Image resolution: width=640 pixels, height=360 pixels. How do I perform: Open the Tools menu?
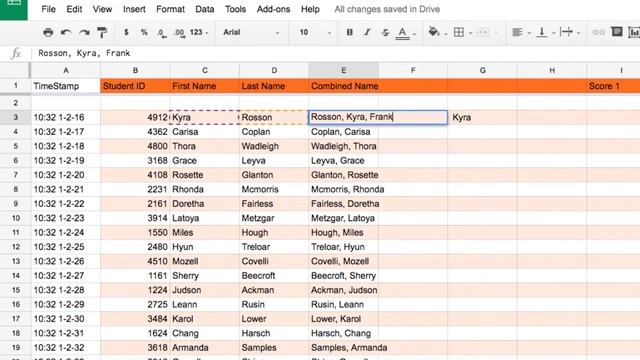[x=236, y=9]
